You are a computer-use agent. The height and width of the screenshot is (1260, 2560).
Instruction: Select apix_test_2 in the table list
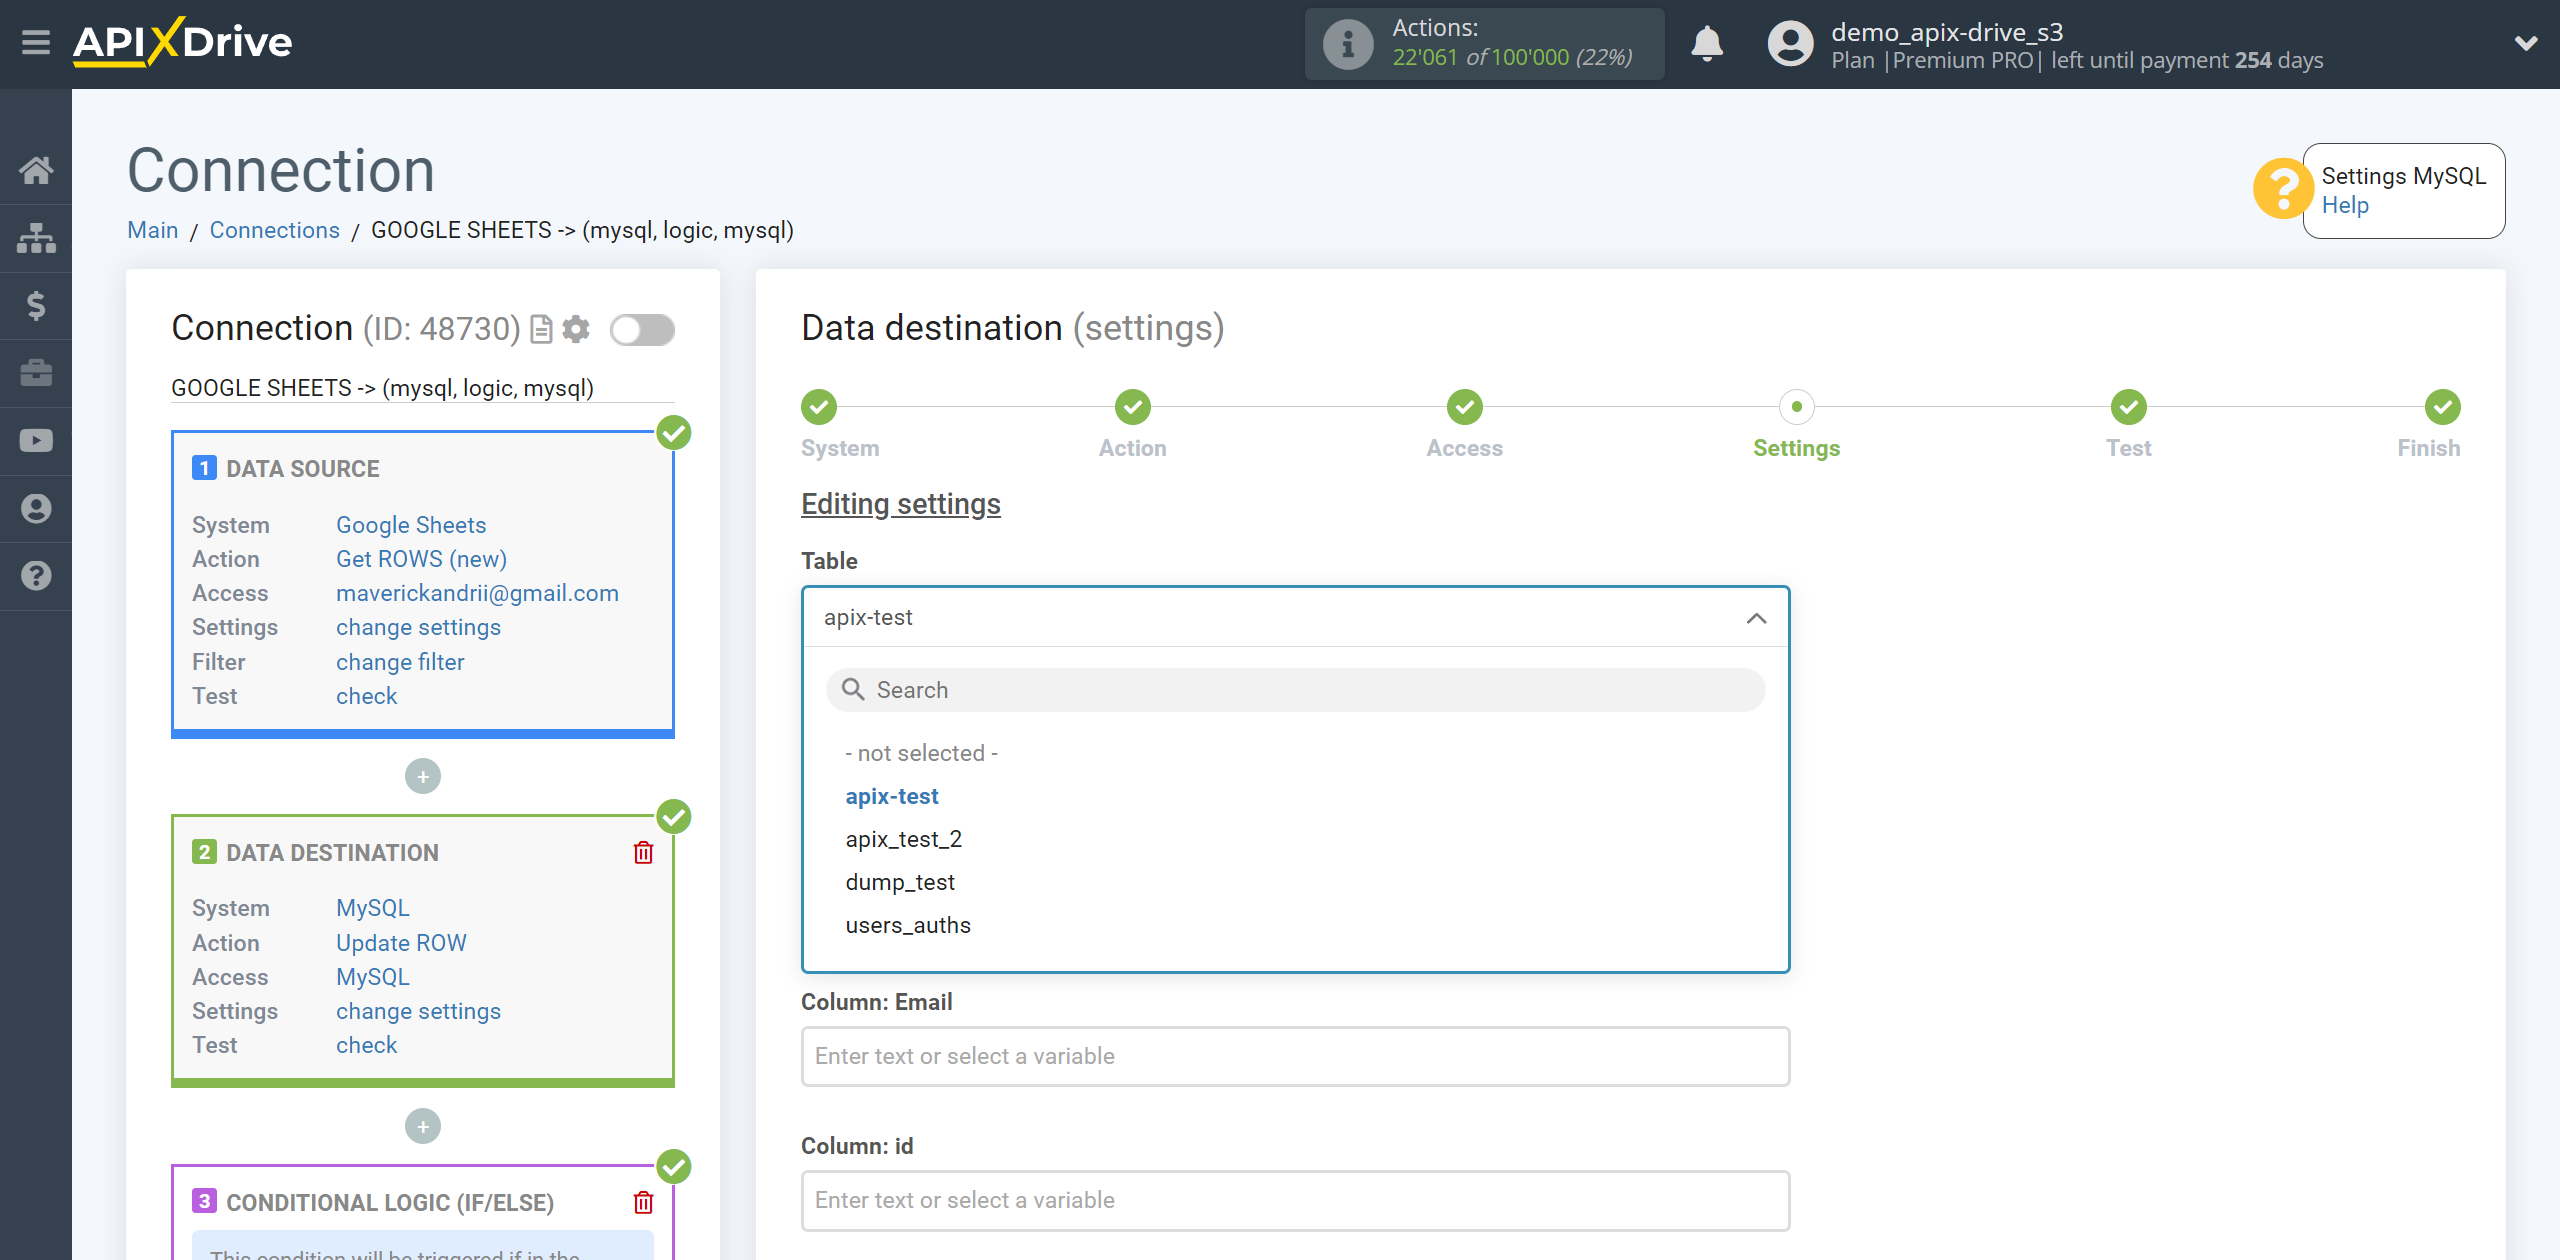point(903,839)
